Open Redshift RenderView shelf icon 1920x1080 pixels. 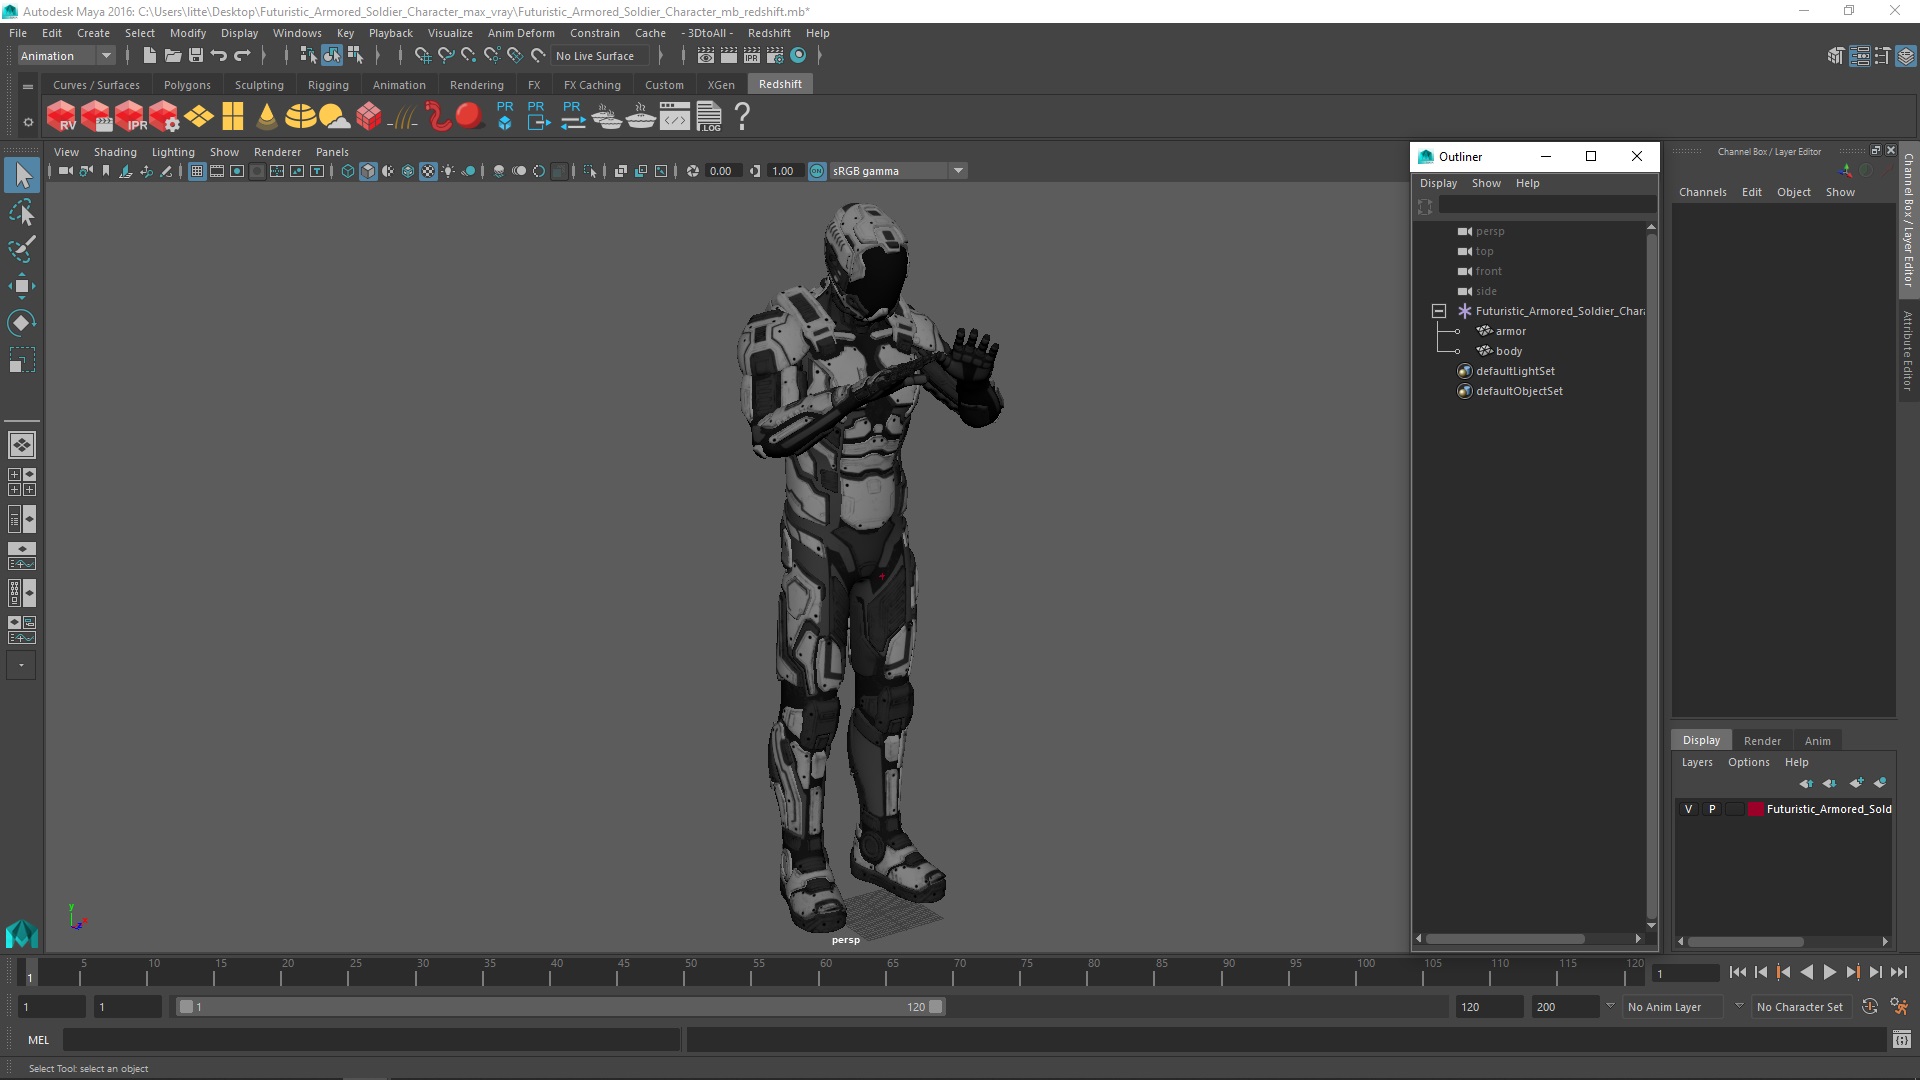tap(62, 117)
